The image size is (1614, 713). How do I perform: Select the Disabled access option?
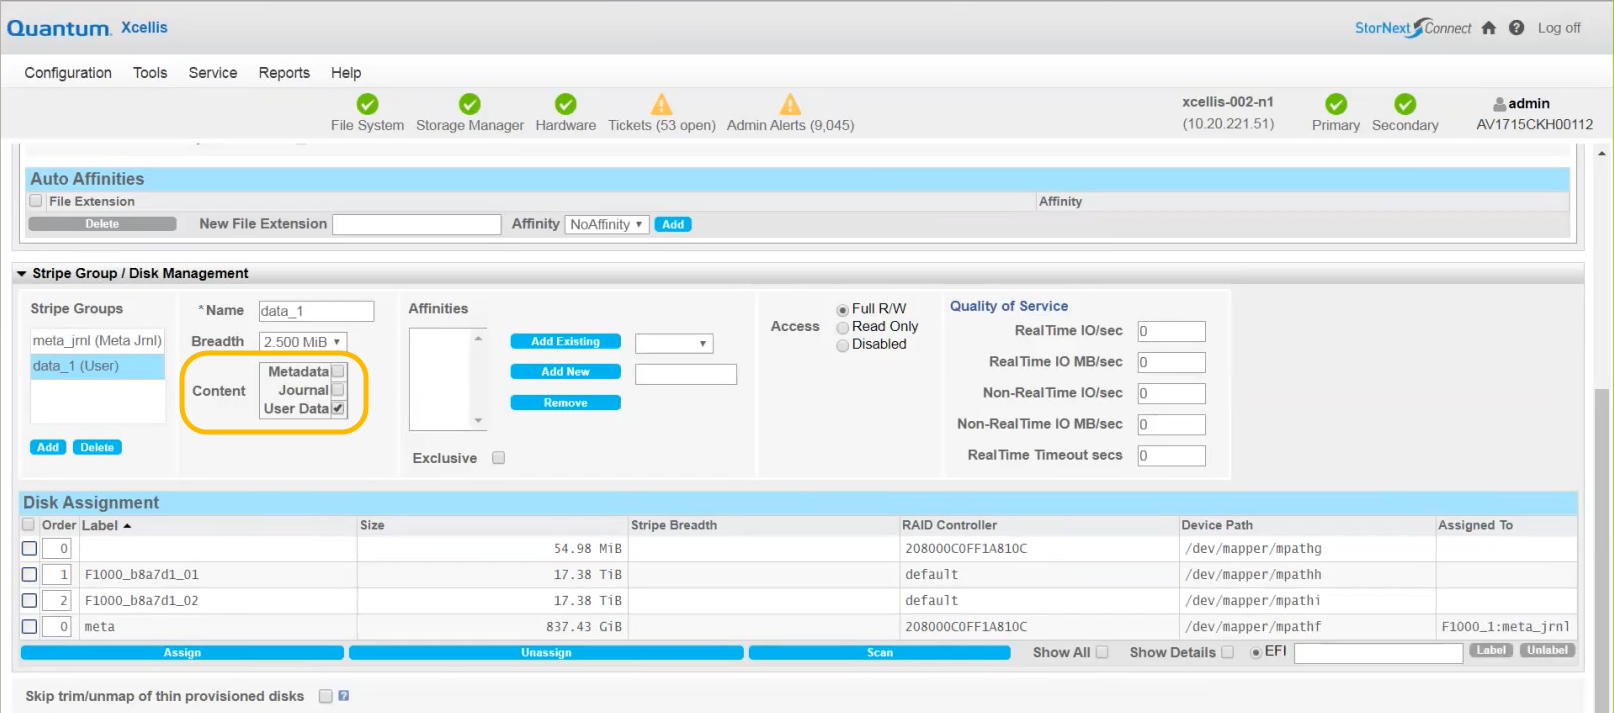click(842, 345)
